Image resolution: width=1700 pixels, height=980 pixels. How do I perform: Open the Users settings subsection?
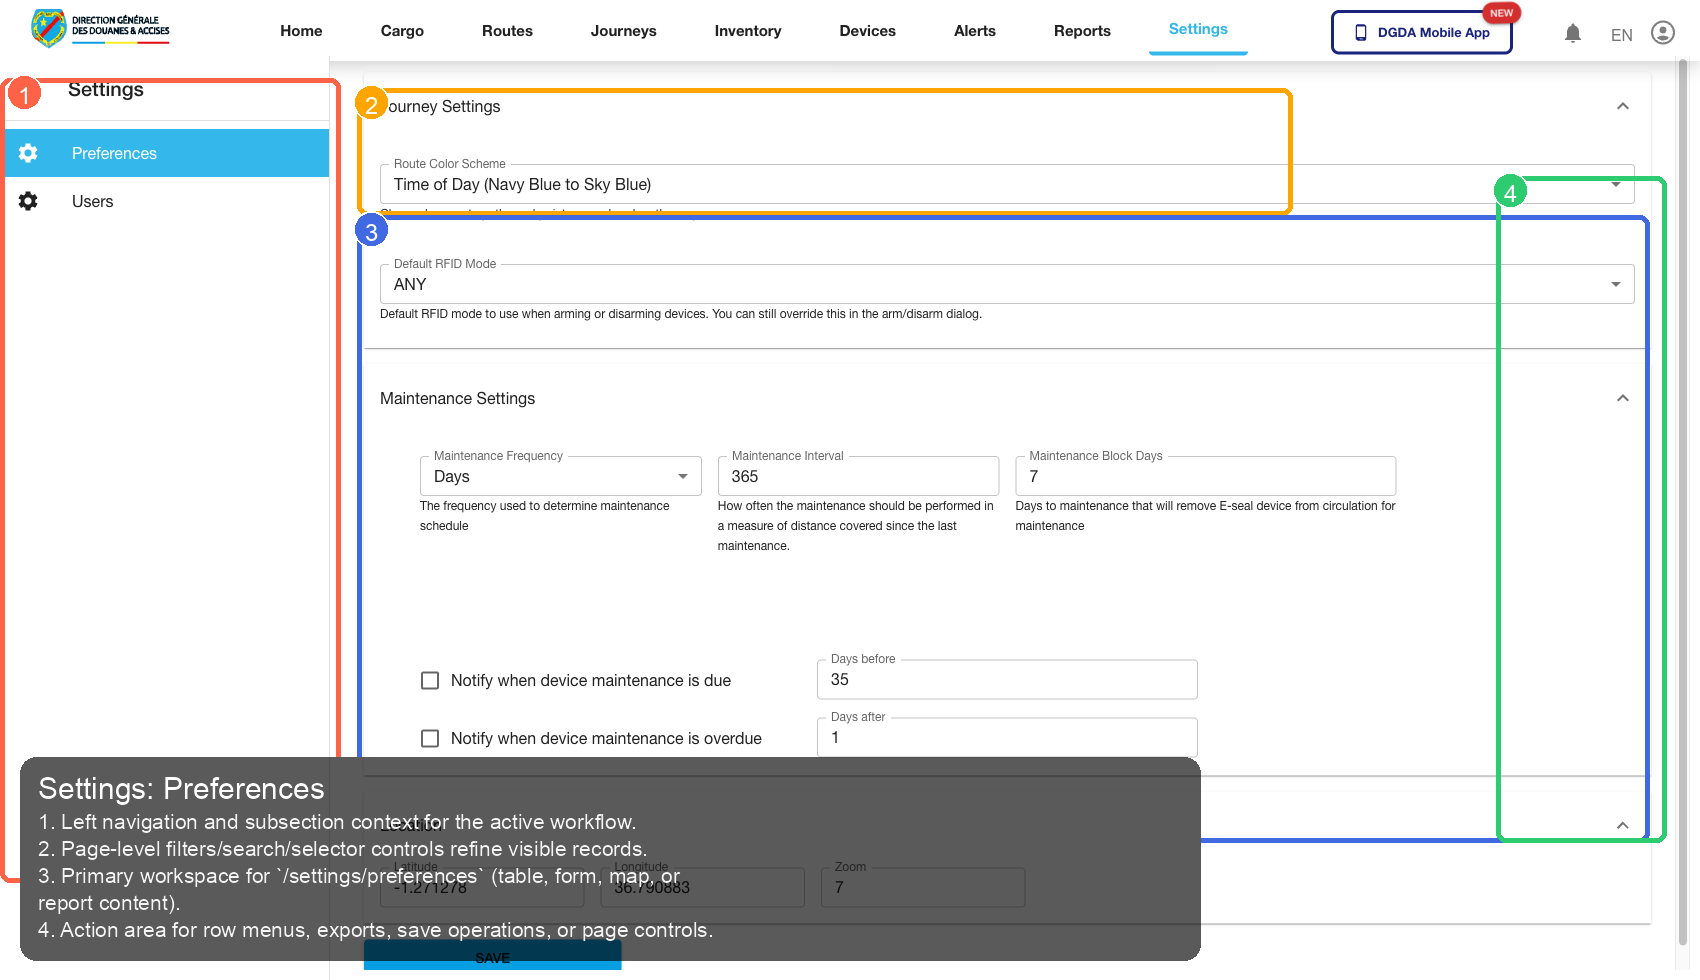pos(92,201)
